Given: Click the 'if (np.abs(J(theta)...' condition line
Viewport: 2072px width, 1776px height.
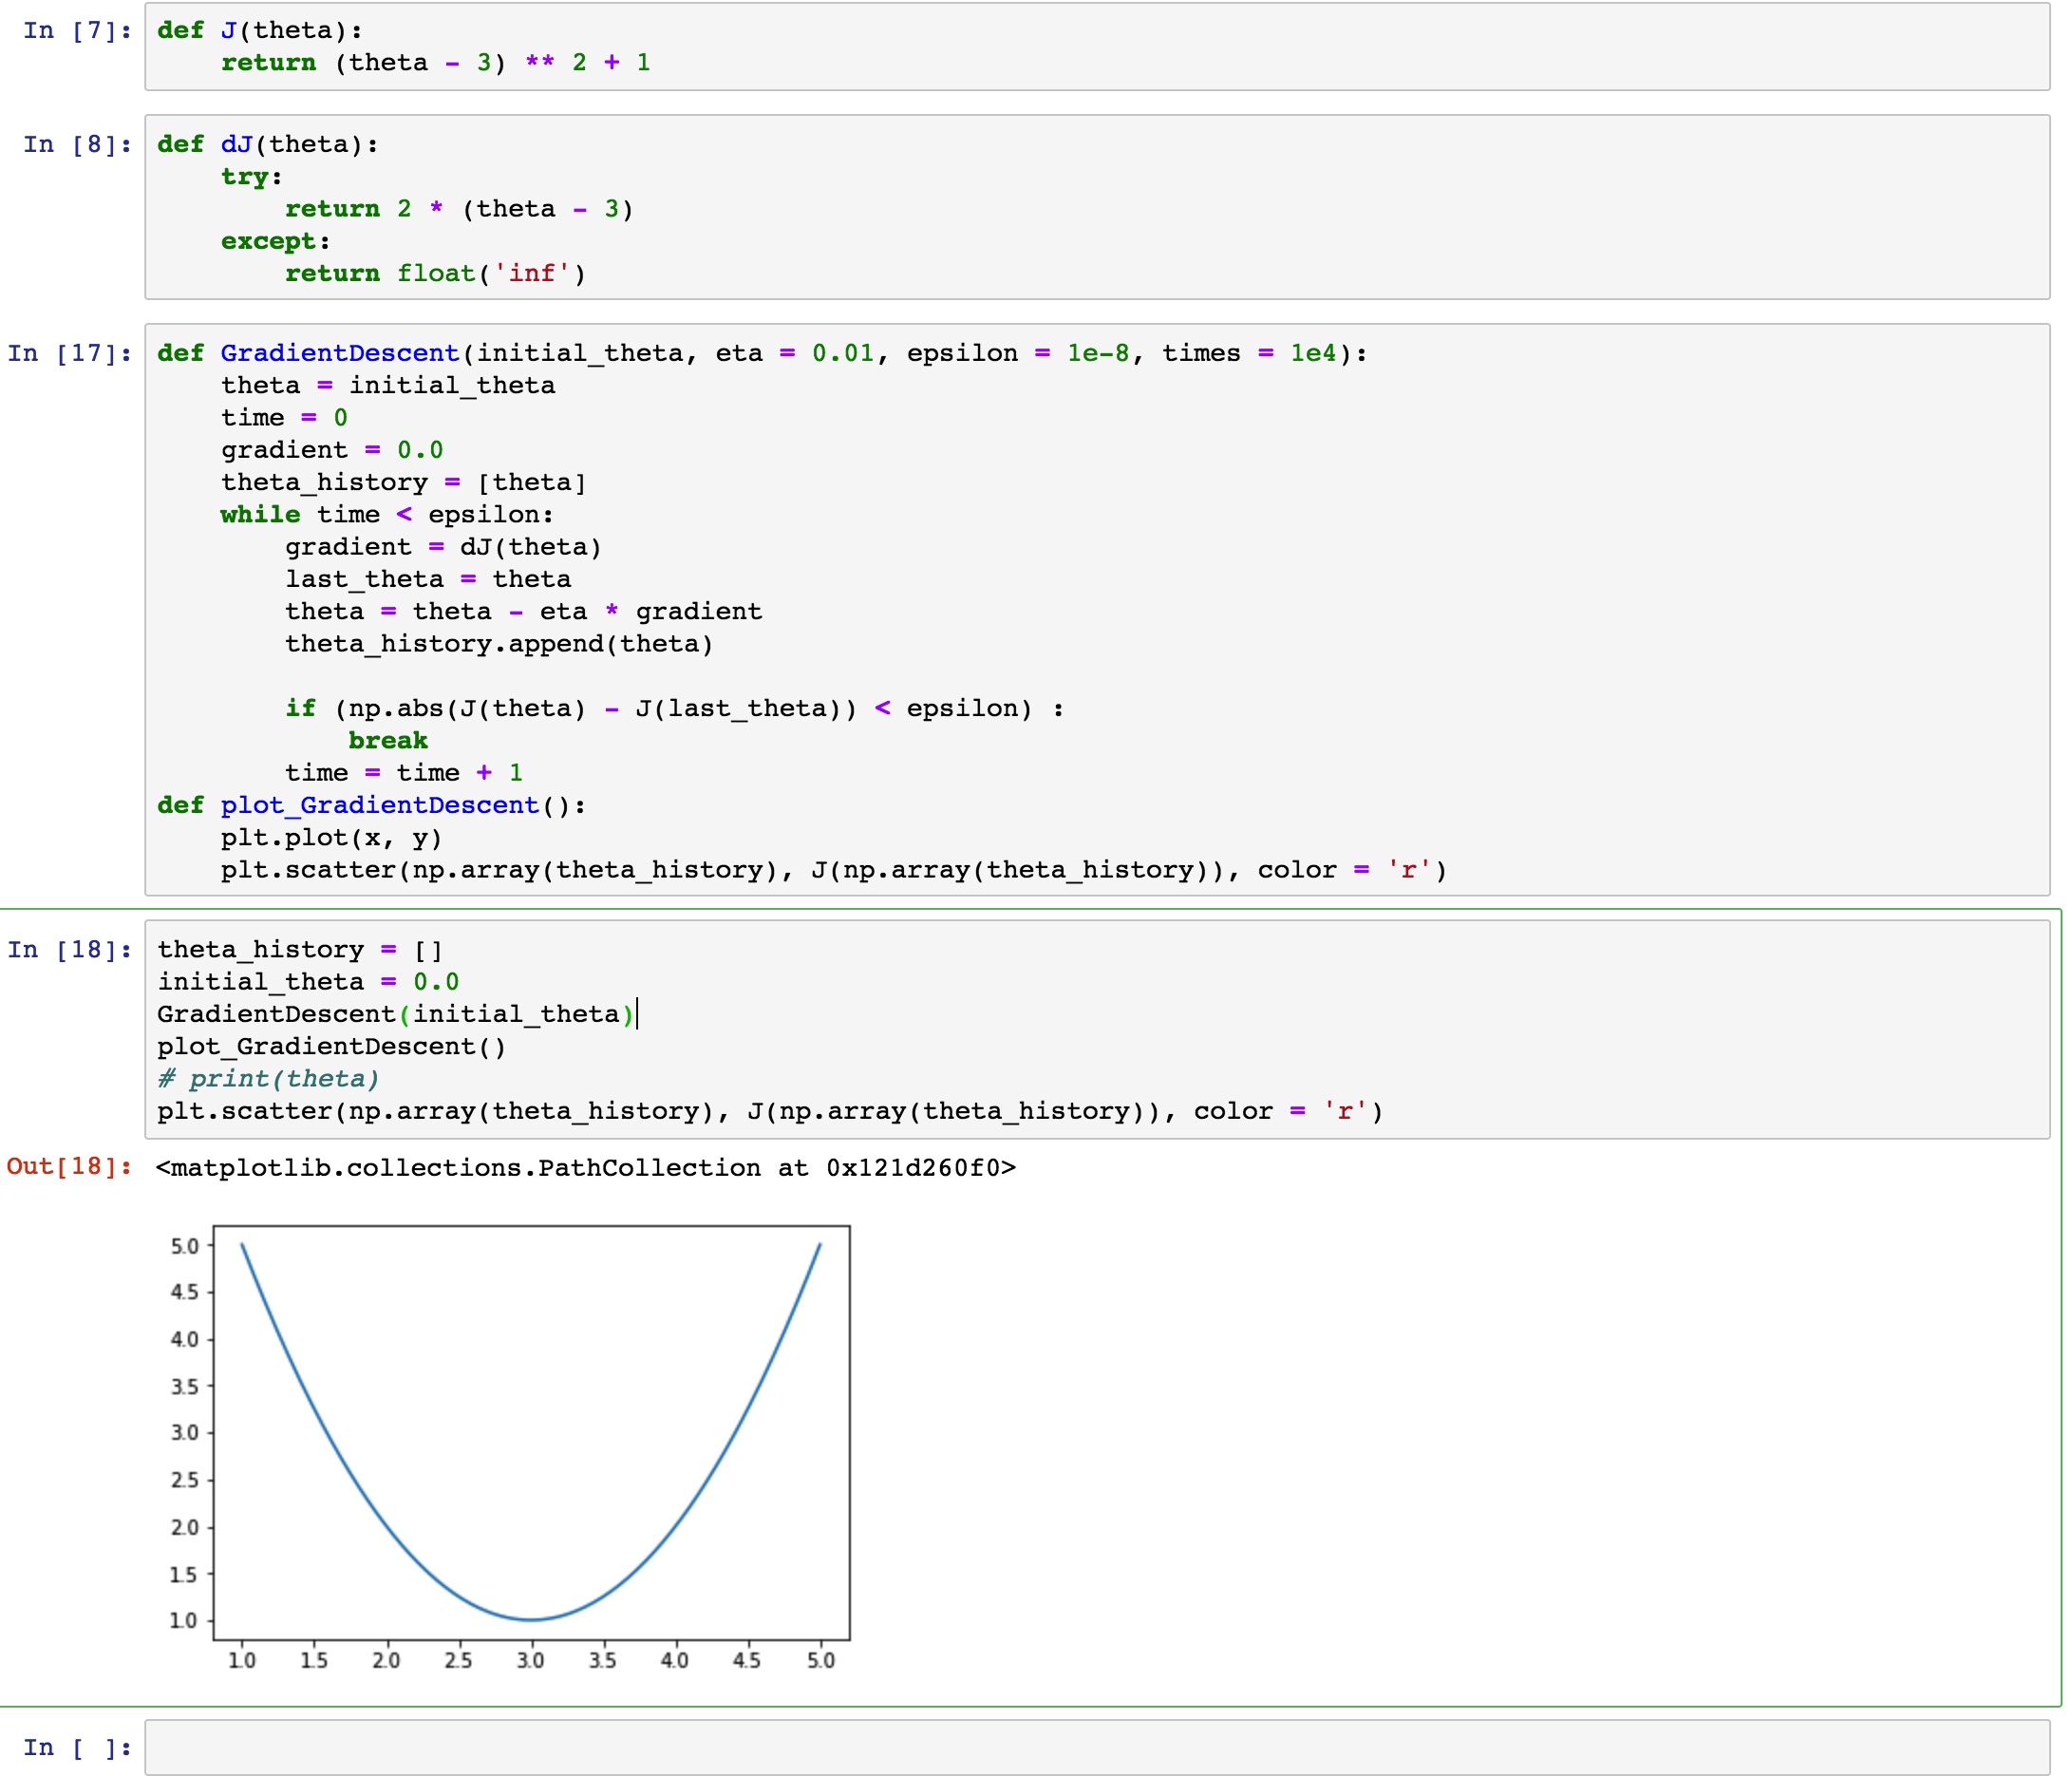Looking at the screenshot, I should pyautogui.click(x=675, y=709).
